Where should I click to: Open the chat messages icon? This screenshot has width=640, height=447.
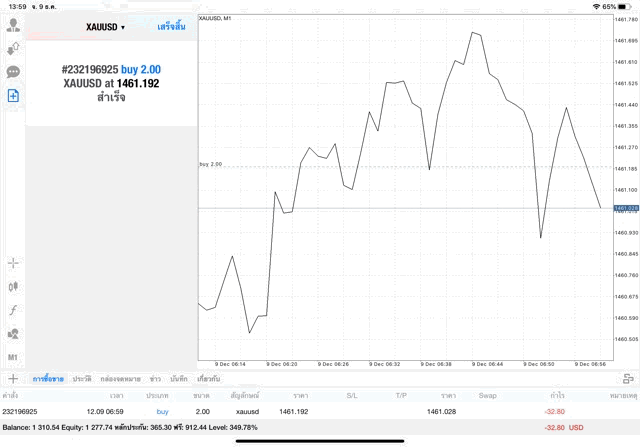(x=13, y=72)
